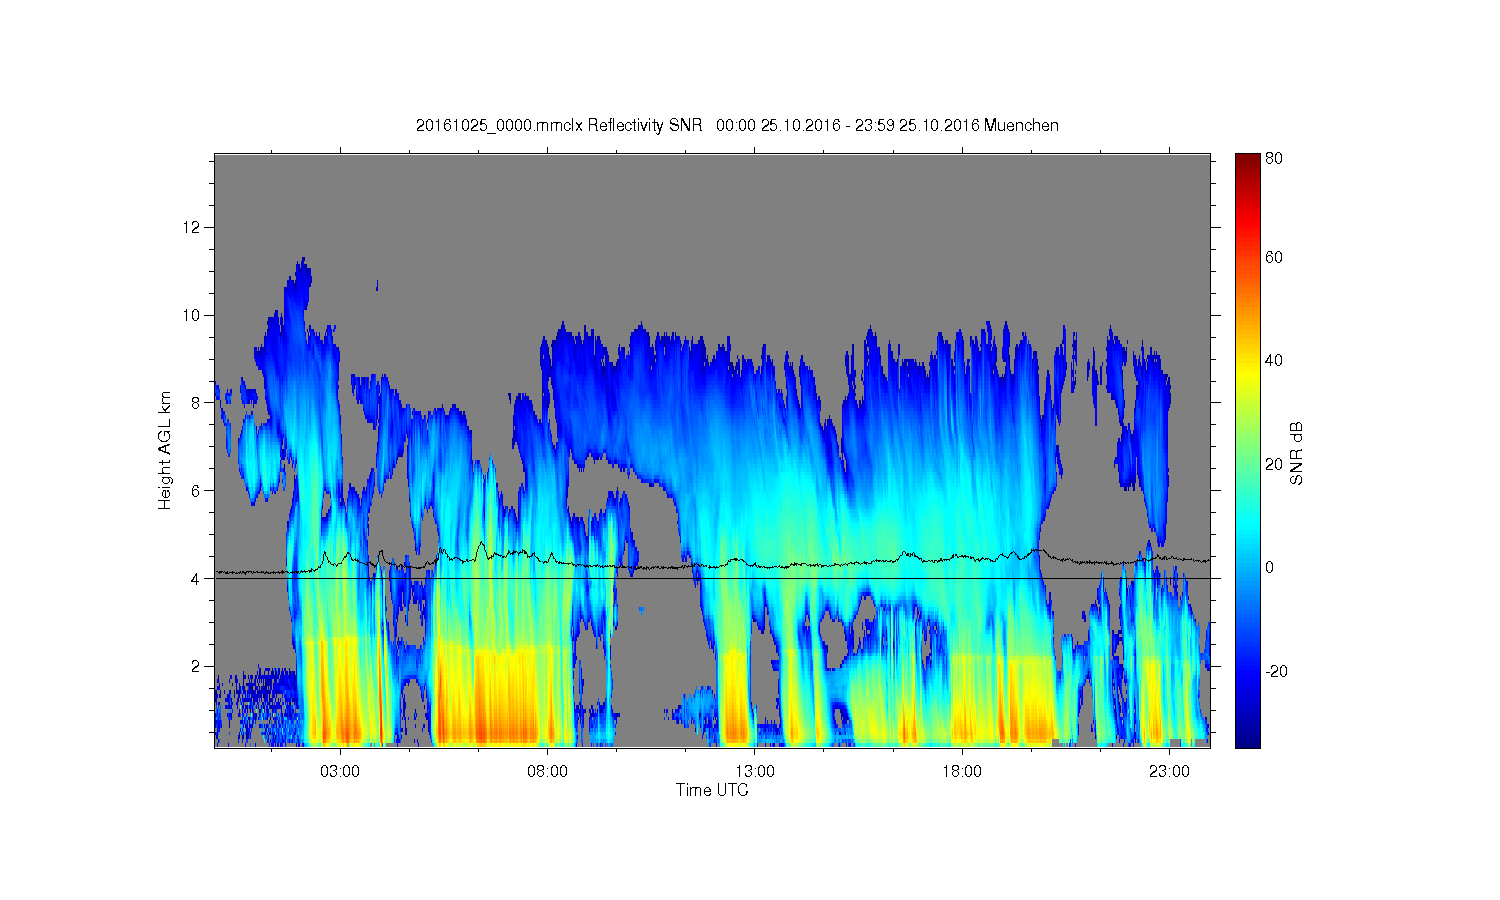Click the 23:00 time tick label

[x=1169, y=772]
